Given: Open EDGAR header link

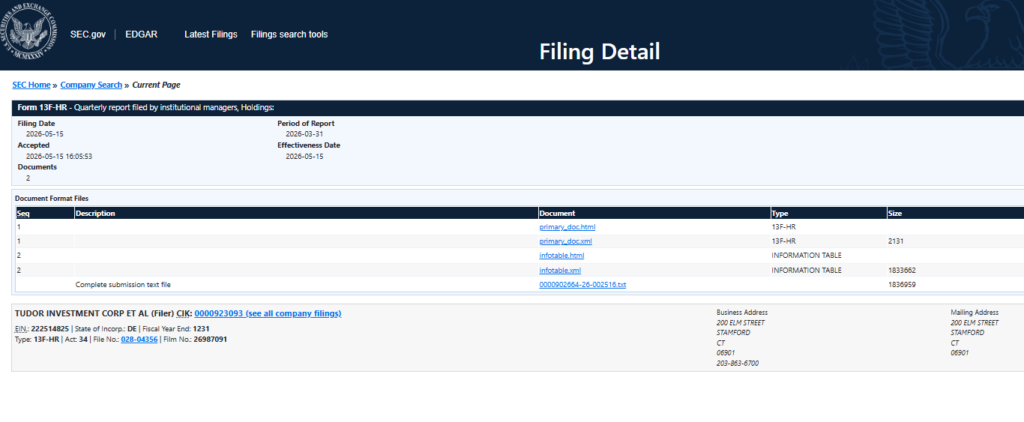Looking at the screenshot, I should pos(141,35).
